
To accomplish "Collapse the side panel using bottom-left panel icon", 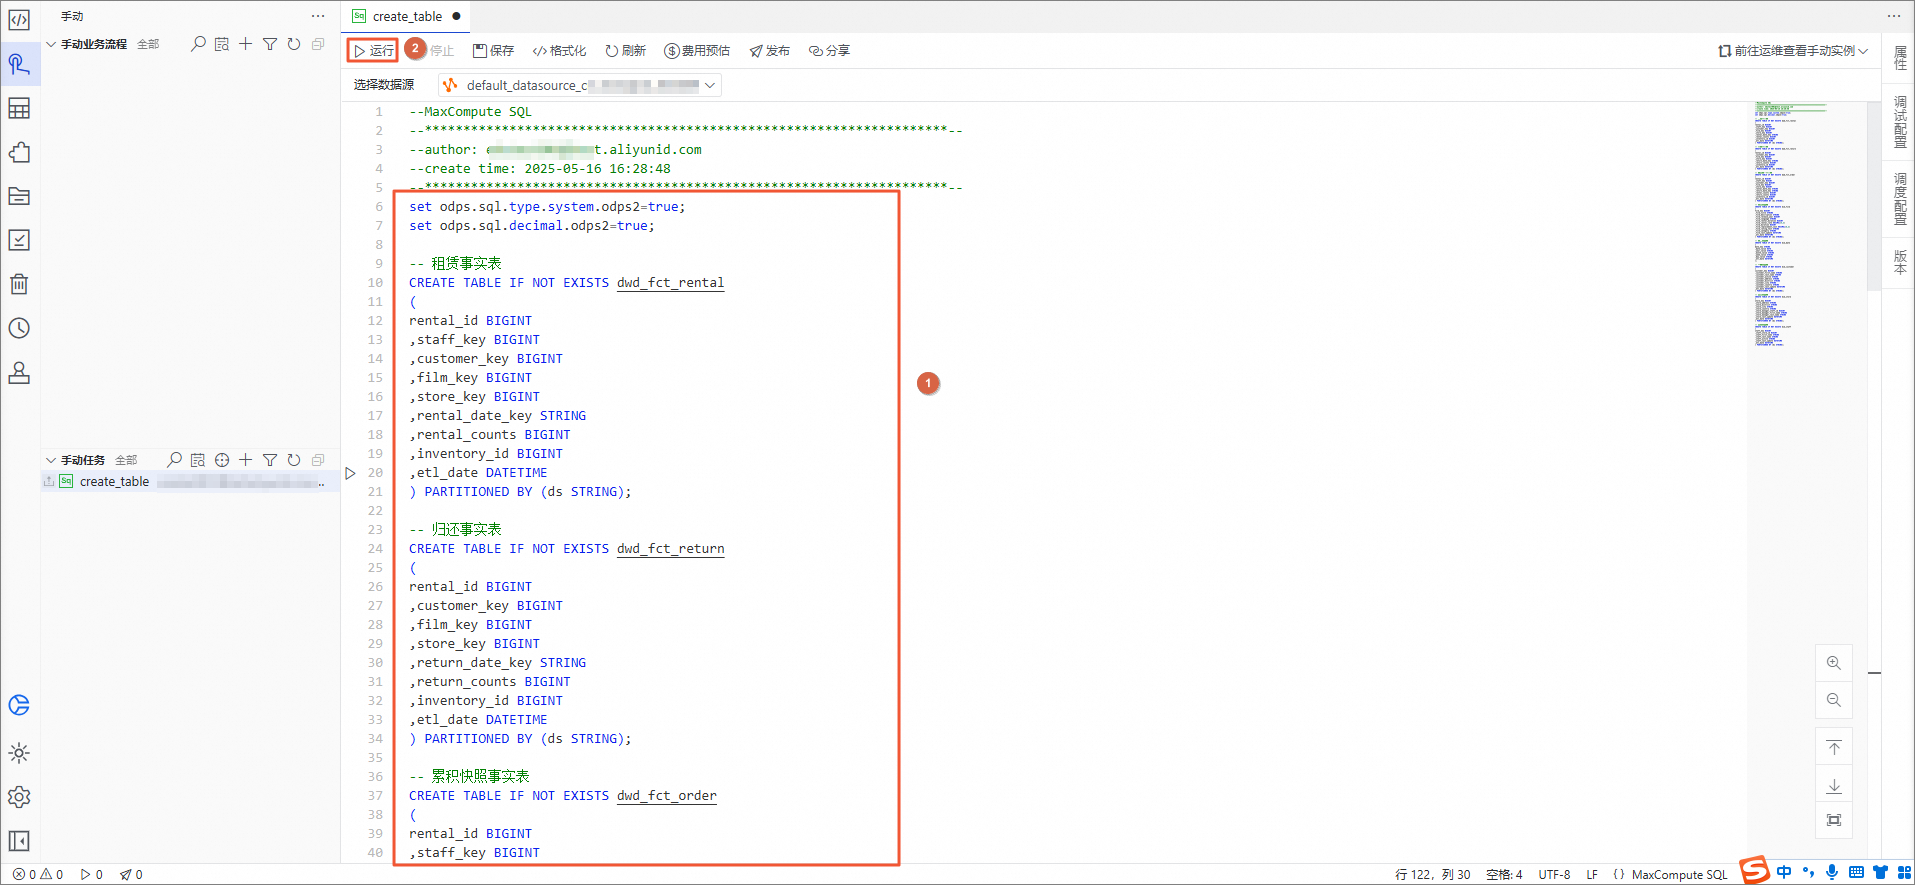I will [19, 841].
